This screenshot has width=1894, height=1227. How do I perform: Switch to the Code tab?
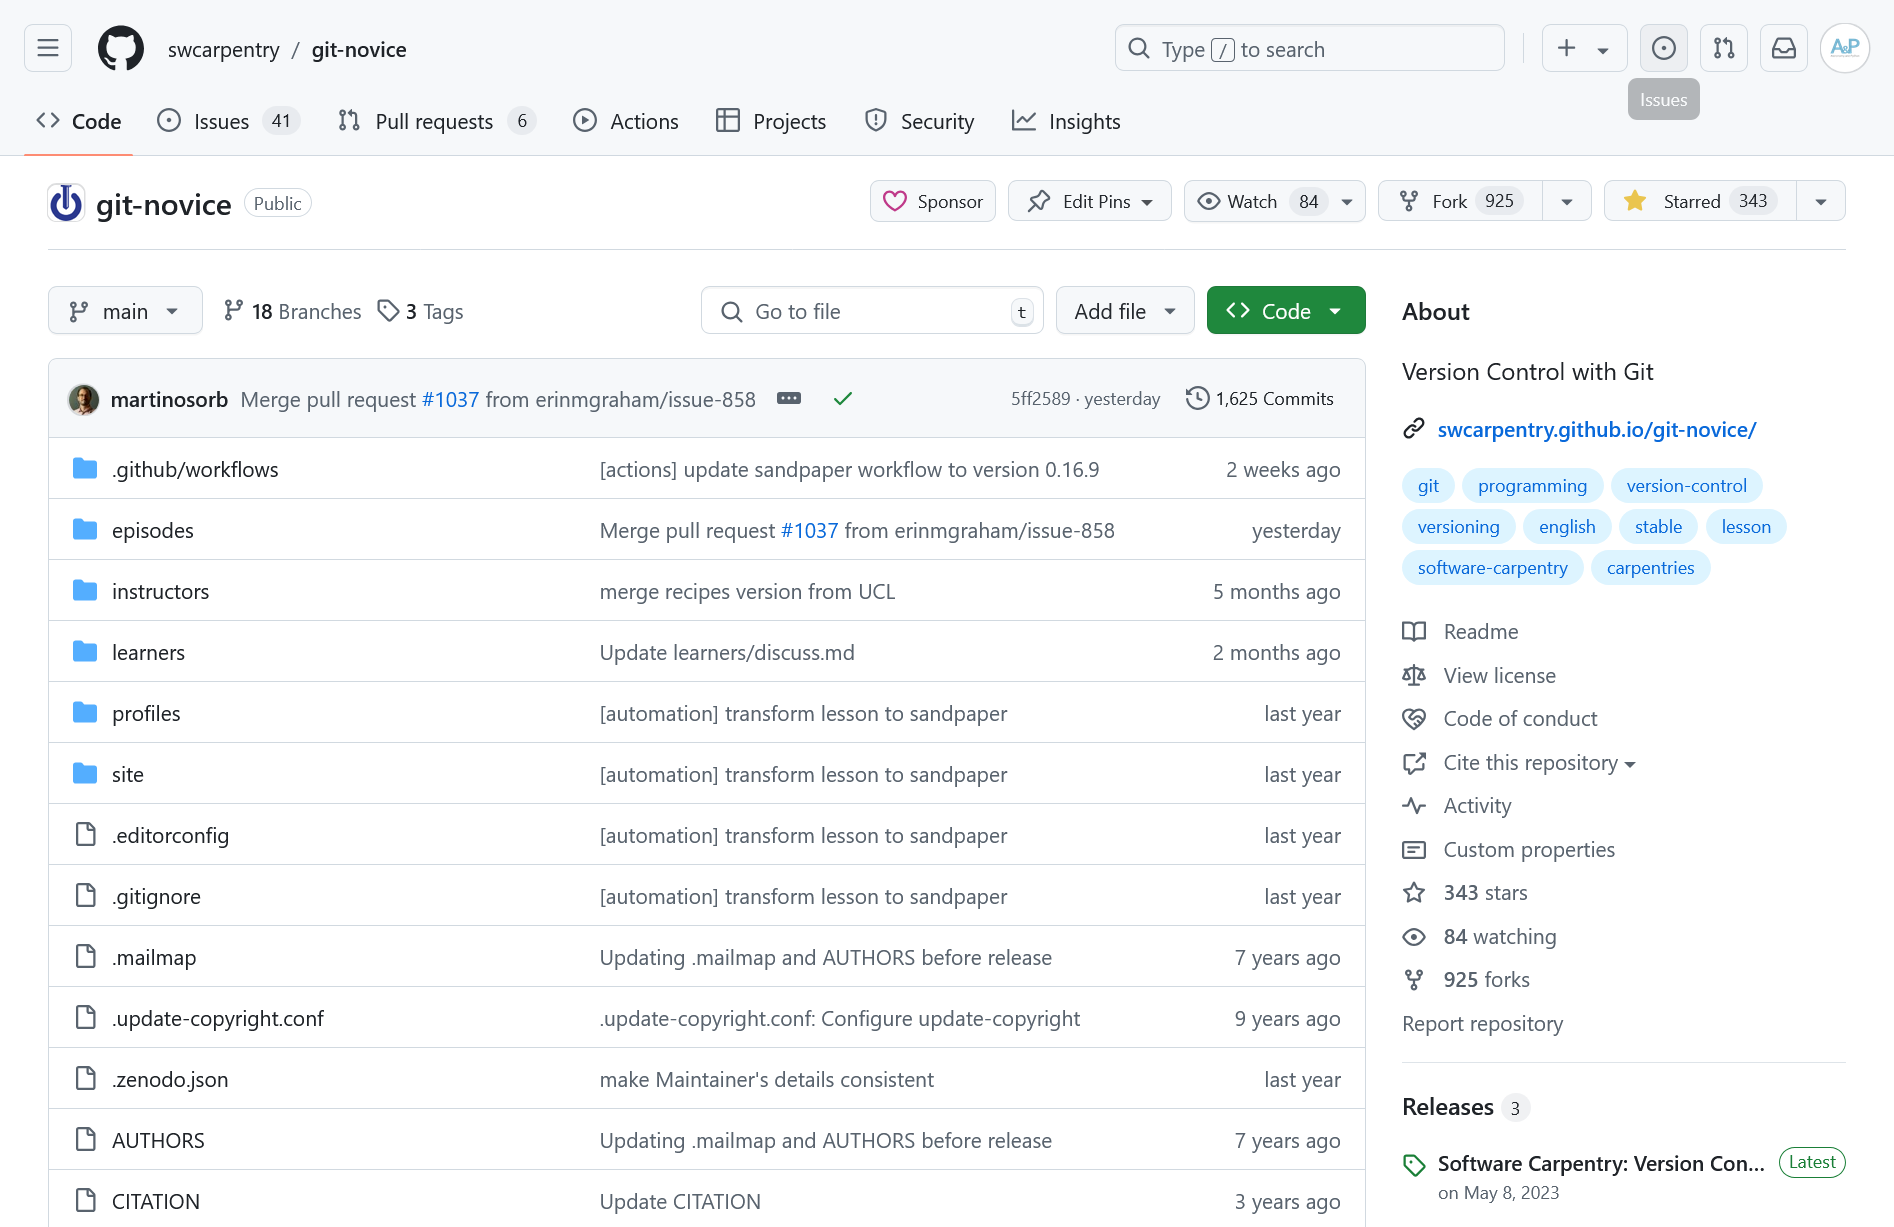pyautogui.click(x=79, y=121)
